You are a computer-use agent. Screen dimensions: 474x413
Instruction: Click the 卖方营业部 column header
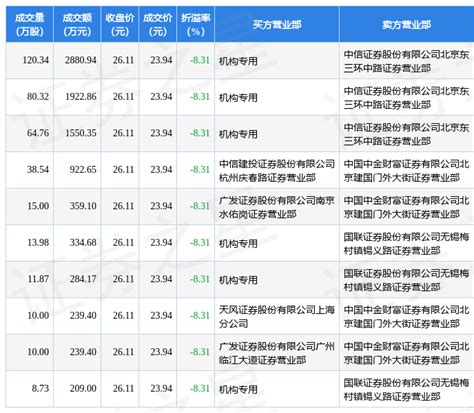[407, 25]
